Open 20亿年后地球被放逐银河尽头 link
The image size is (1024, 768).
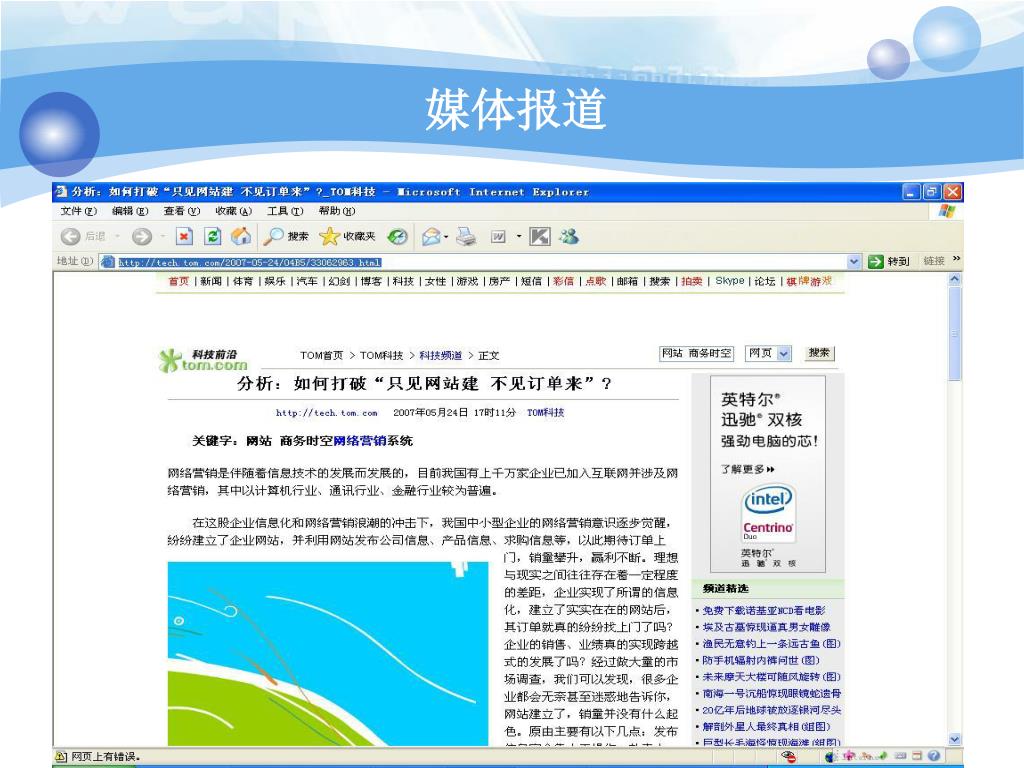click(772, 710)
